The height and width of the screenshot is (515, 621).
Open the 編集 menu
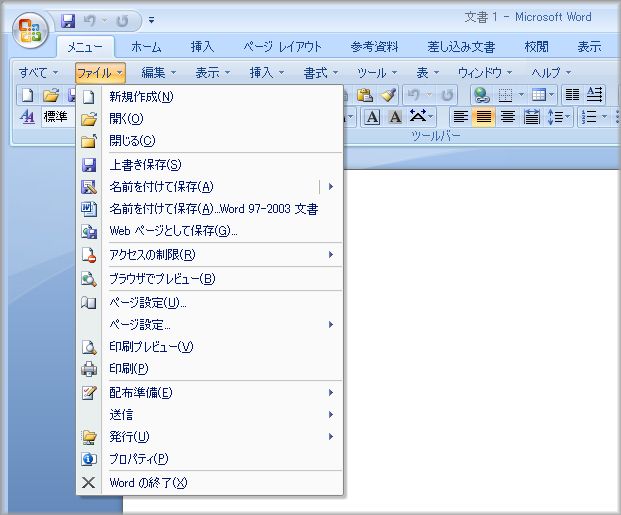pos(158,72)
